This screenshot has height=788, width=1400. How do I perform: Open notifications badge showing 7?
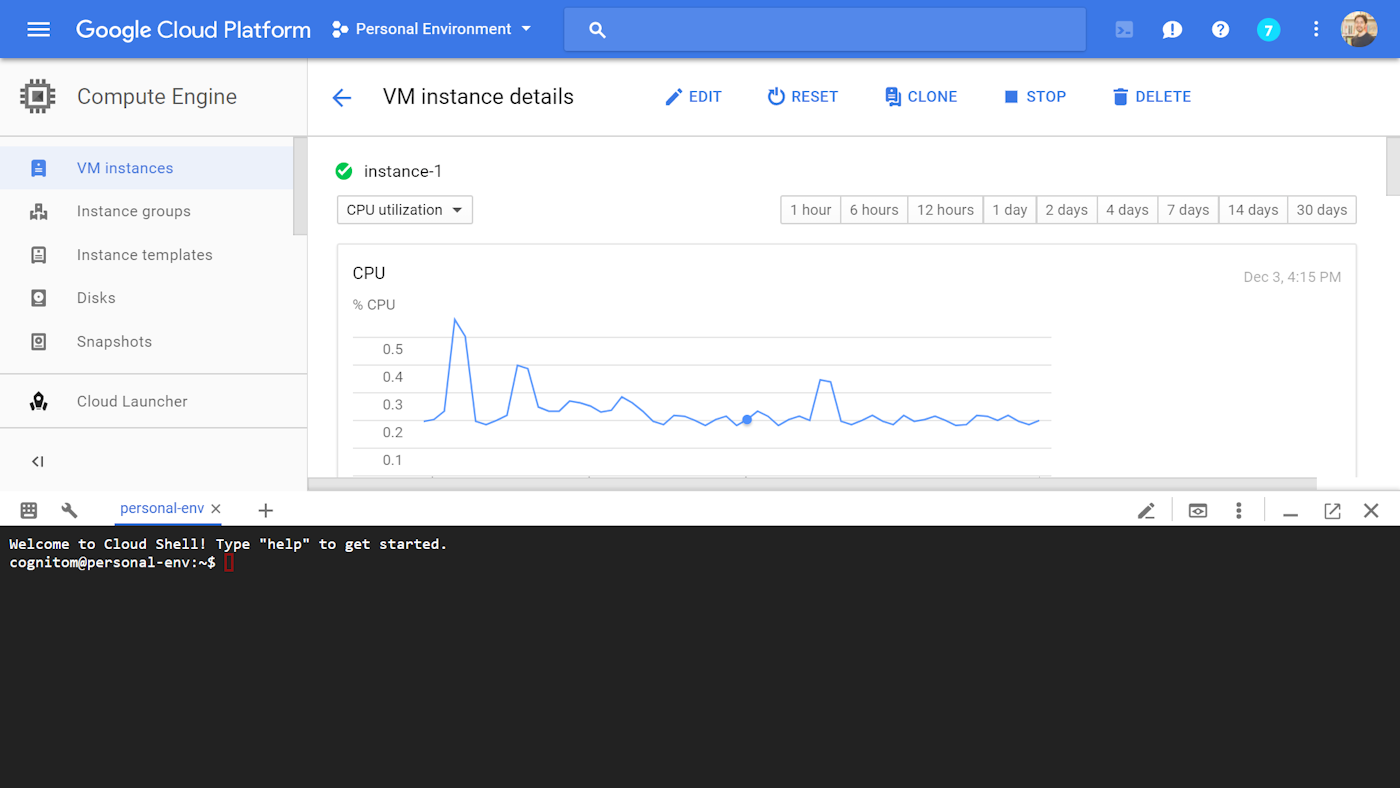[x=1268, y=30]
